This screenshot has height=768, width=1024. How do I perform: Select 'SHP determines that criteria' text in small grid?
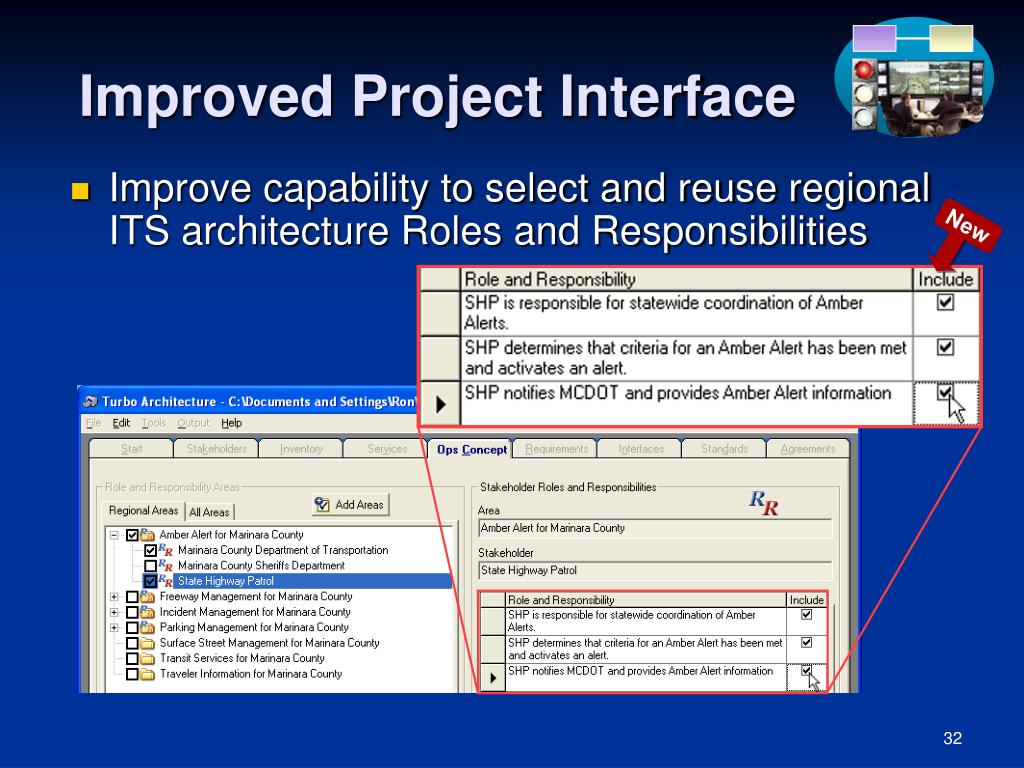tap(645, 648)
